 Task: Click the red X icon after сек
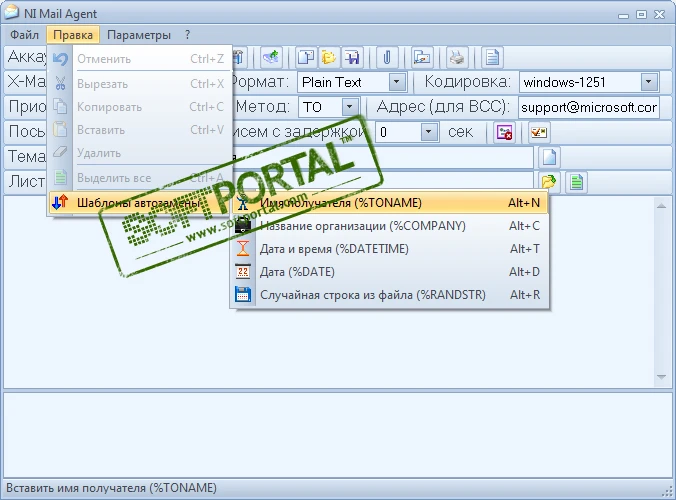(x=504, y=132)
